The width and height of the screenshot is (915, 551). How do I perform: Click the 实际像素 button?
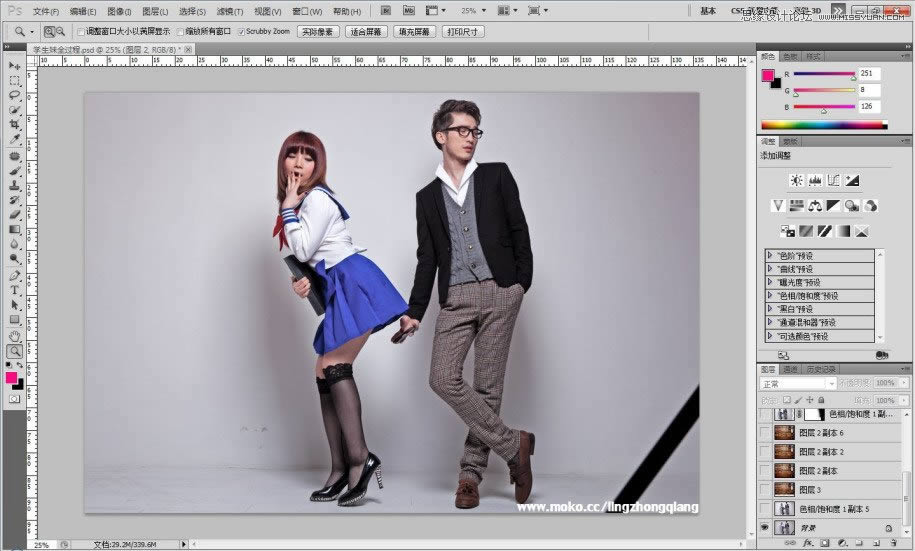click(x=317, y=32)
